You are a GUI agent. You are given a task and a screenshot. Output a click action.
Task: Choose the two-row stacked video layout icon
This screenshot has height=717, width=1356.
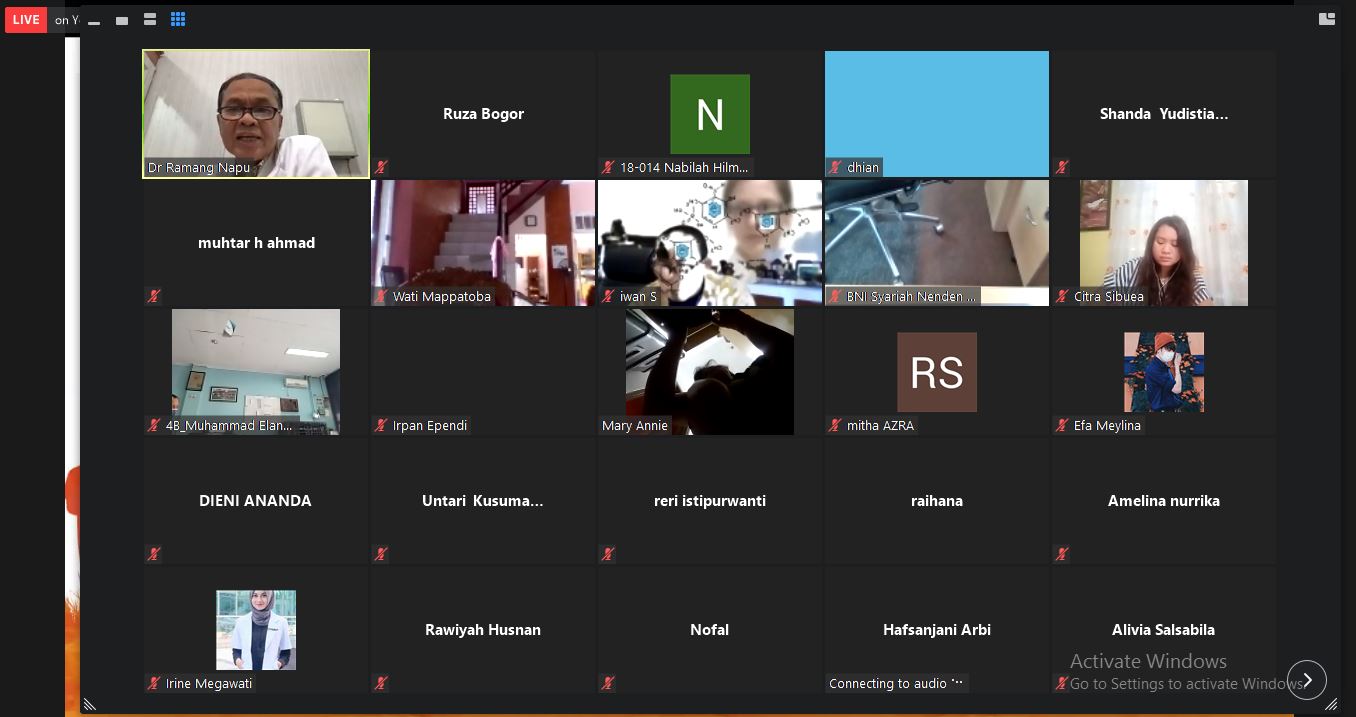click(150, 20)
